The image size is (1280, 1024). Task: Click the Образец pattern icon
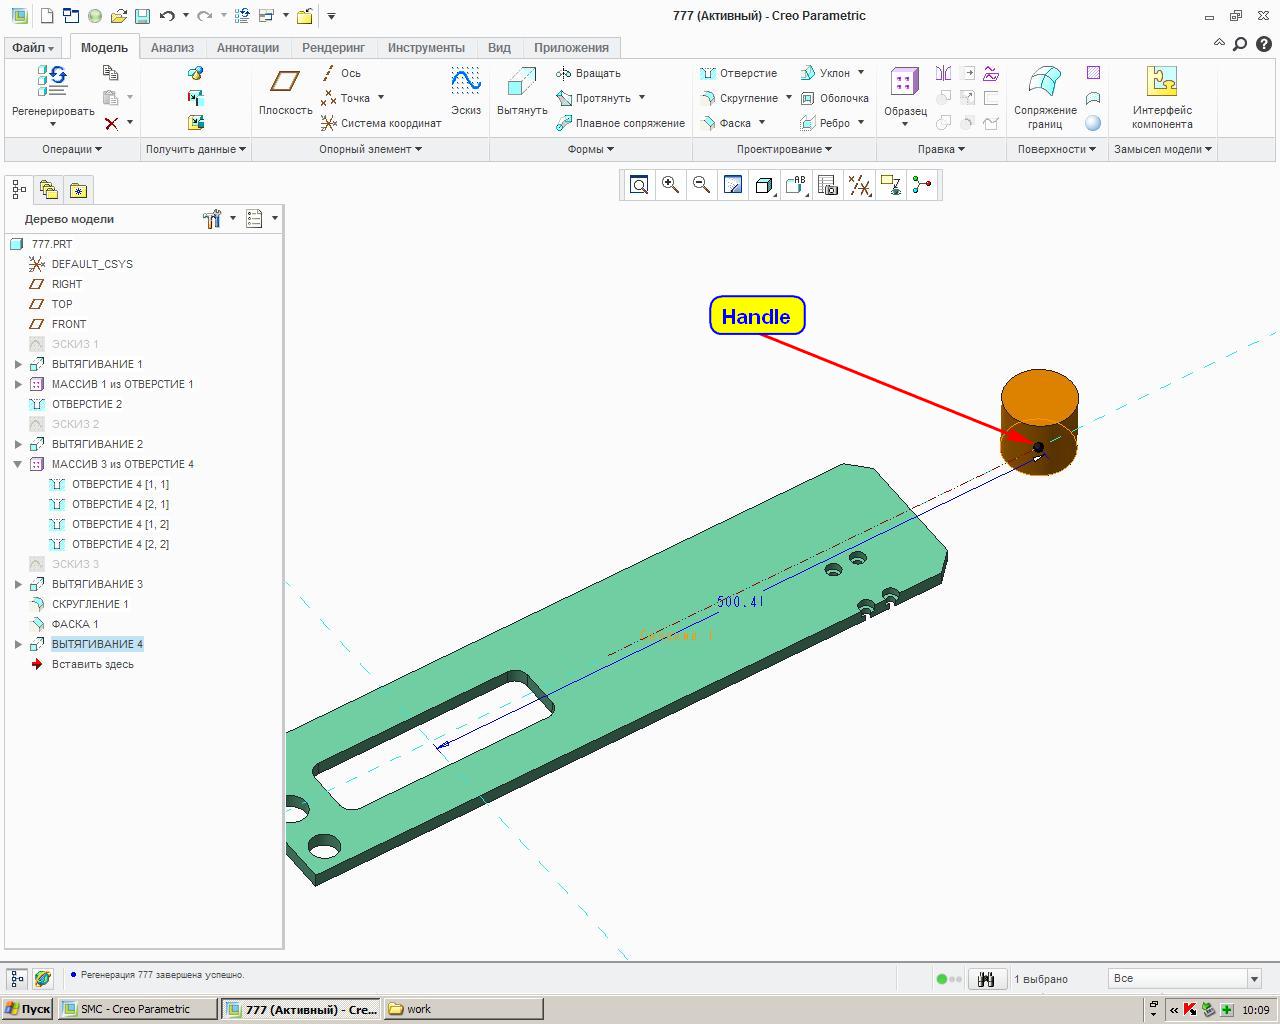[x=904, y=82]
